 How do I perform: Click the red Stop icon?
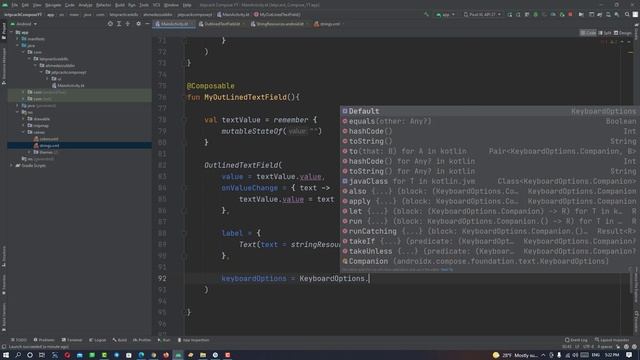pos(570,14)
